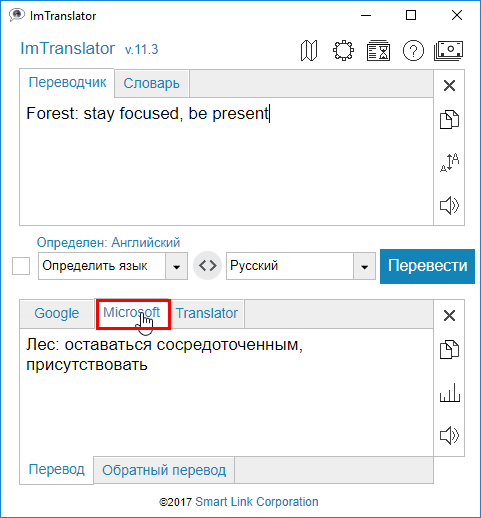The width and height of the screenshot is (481, 518).
Task: Maximize the ImTranslator window
Action: click(x=411, y=15)
